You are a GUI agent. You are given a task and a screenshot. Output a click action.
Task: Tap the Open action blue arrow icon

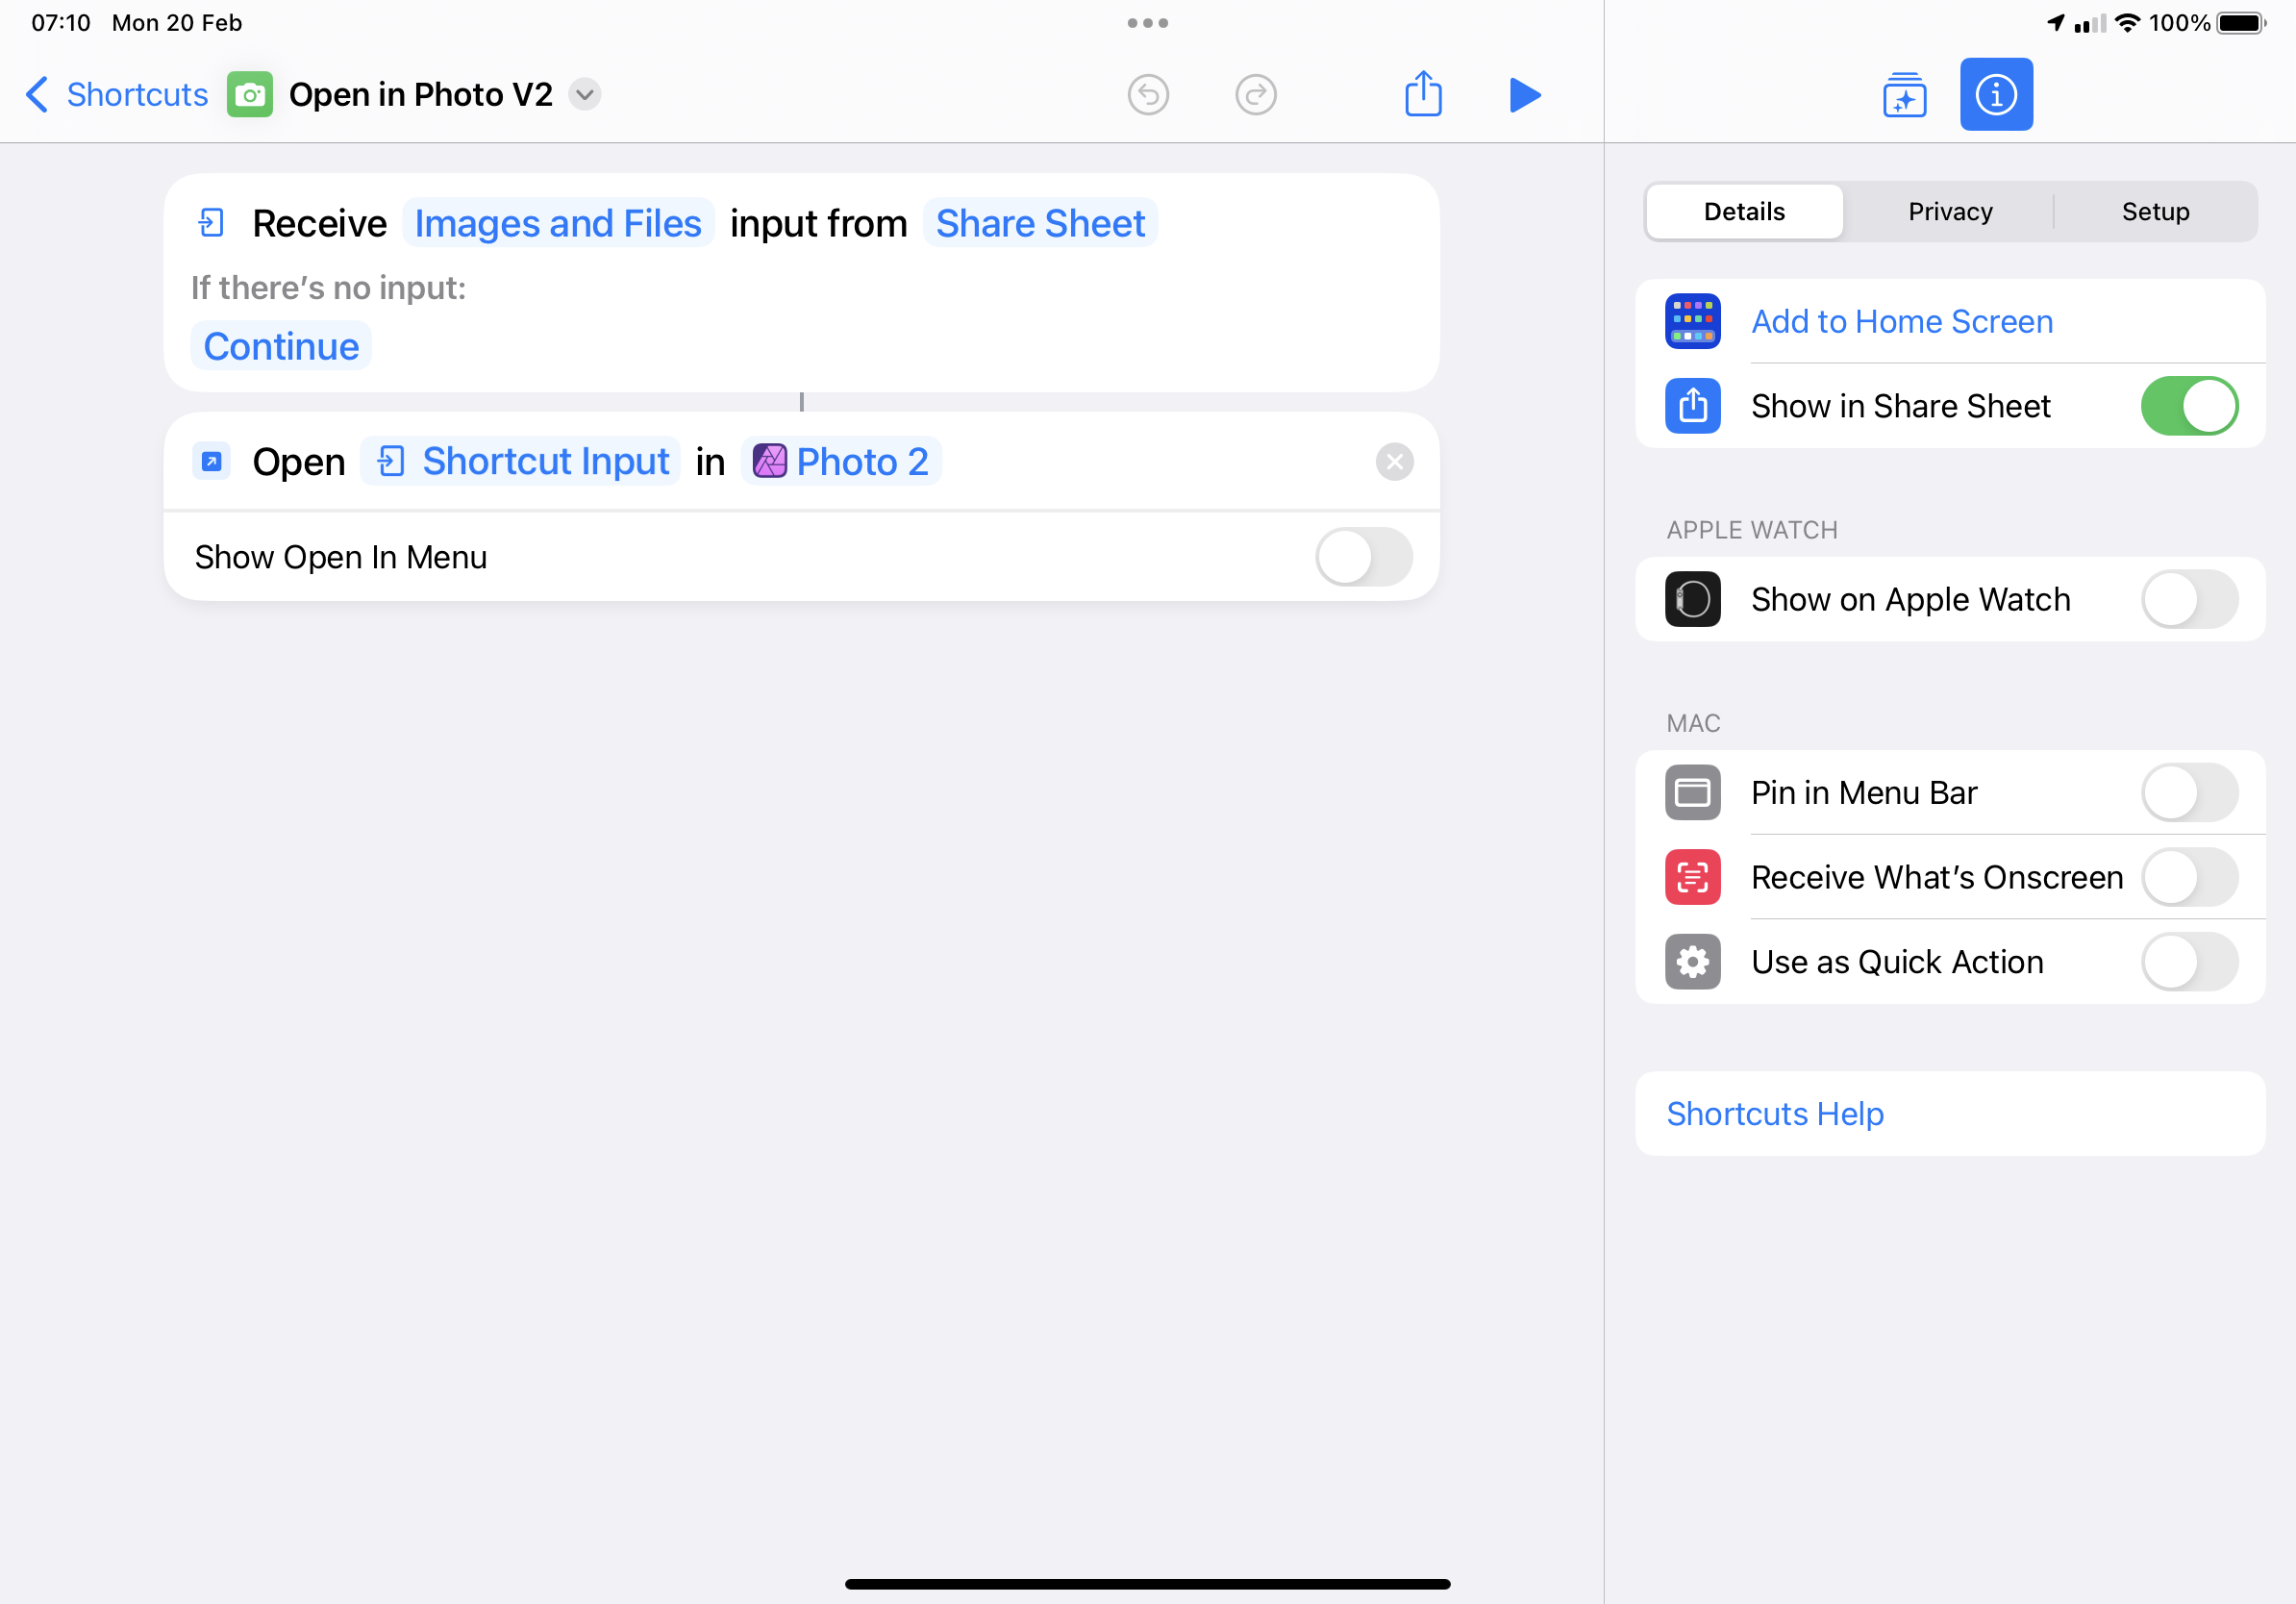click(x=211, y=462)
